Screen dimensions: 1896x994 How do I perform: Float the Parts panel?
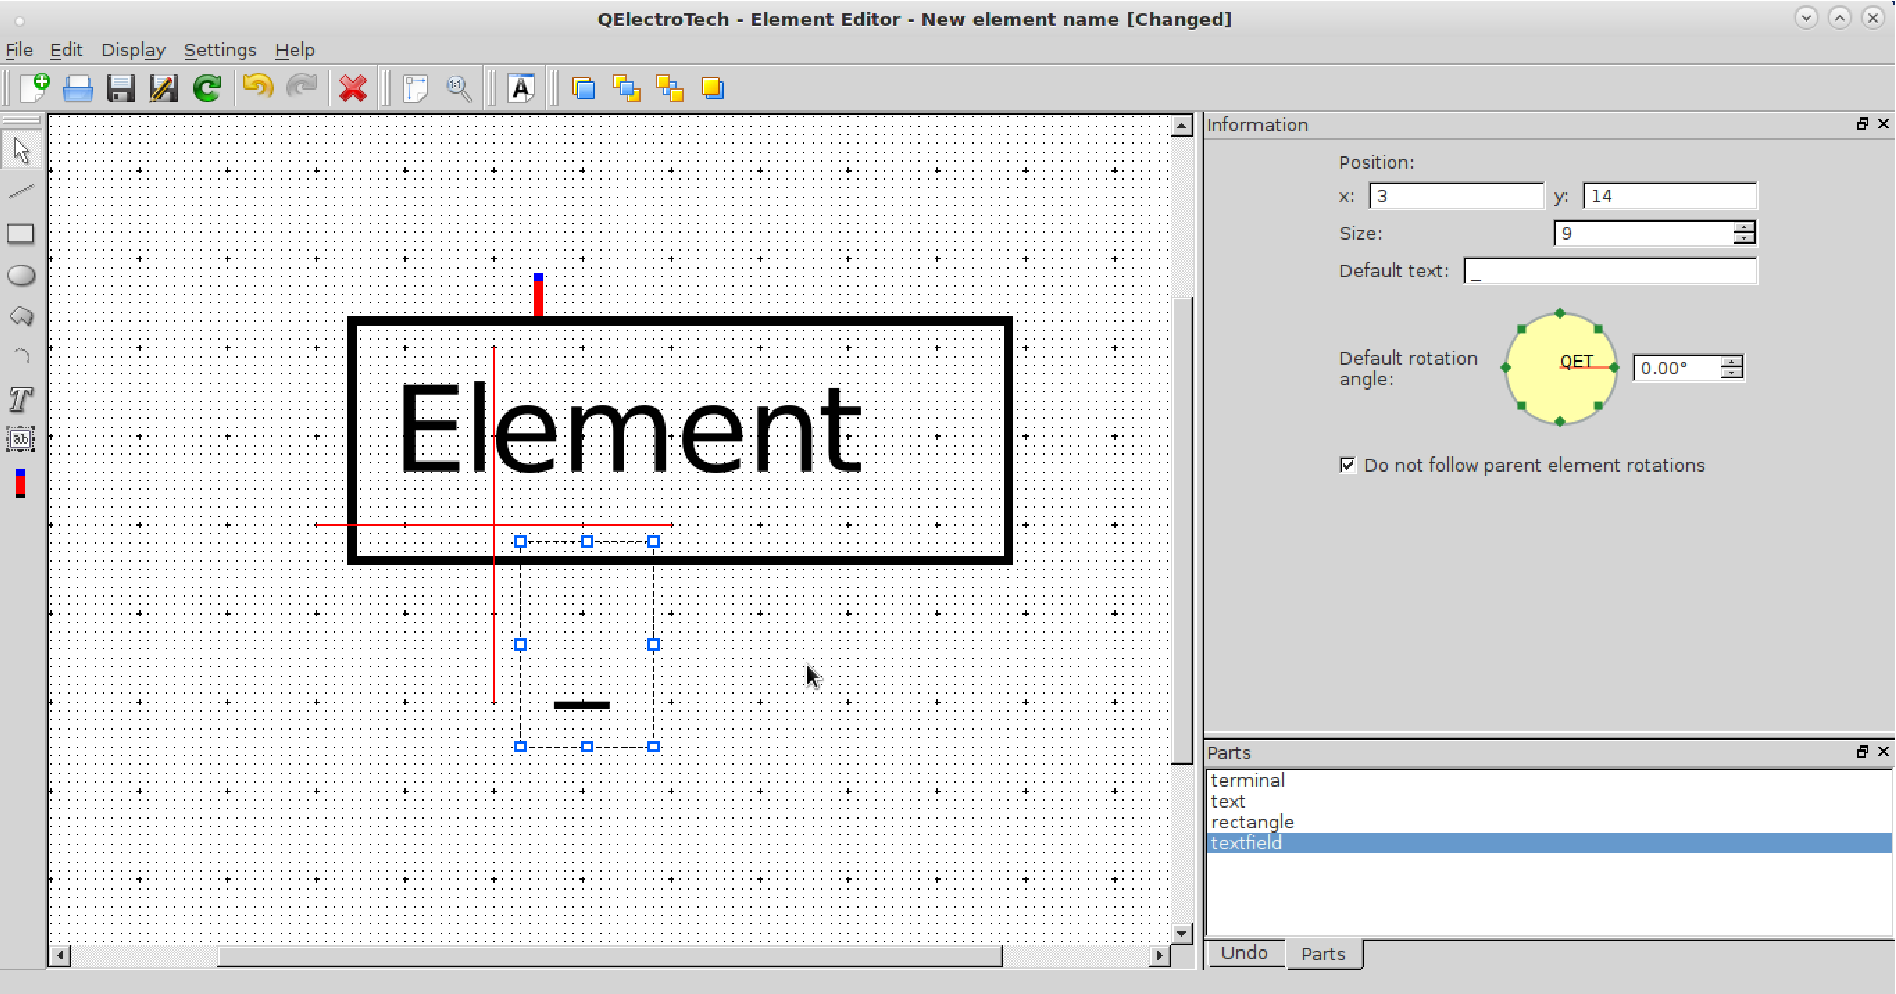(1862, 752)
